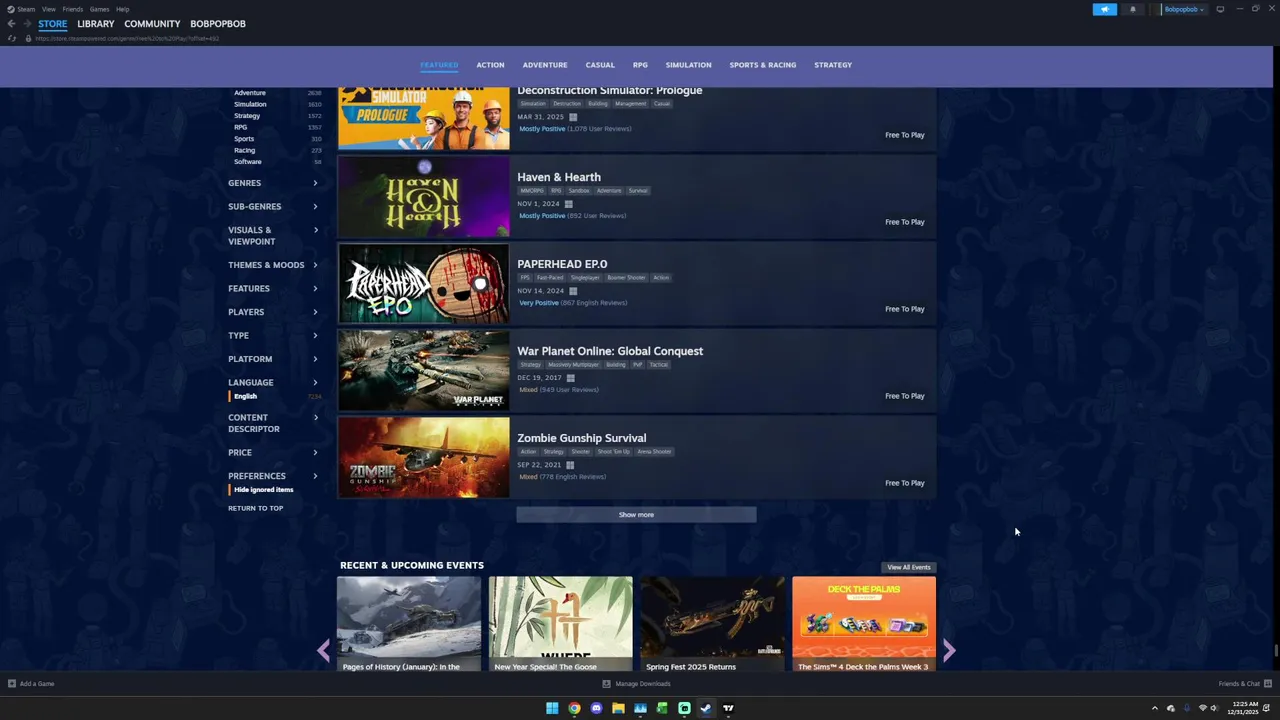Click the Windows platform icon for Zombie Gunship Survival
This screenshot has height=720, width=1280.
[570, 465]
